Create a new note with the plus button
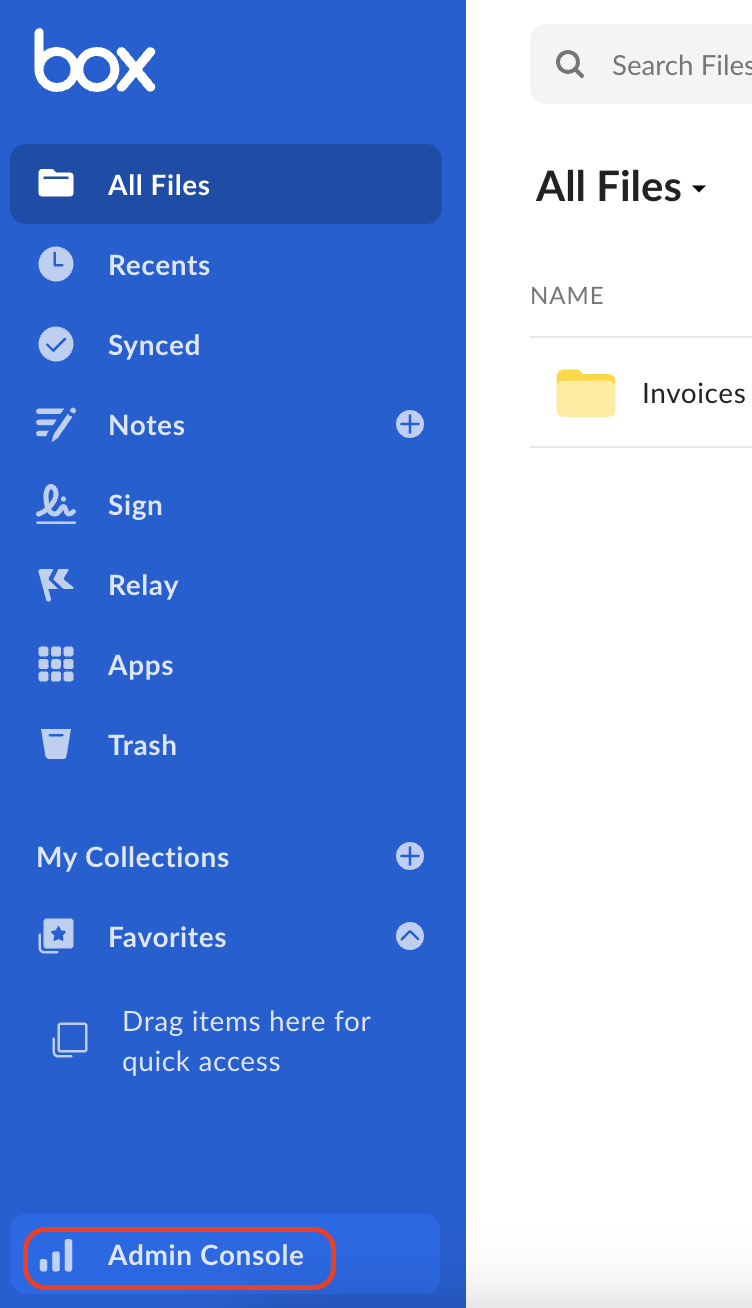The height and width of the screenshot is (1308, 752). [x=410, y=425]
